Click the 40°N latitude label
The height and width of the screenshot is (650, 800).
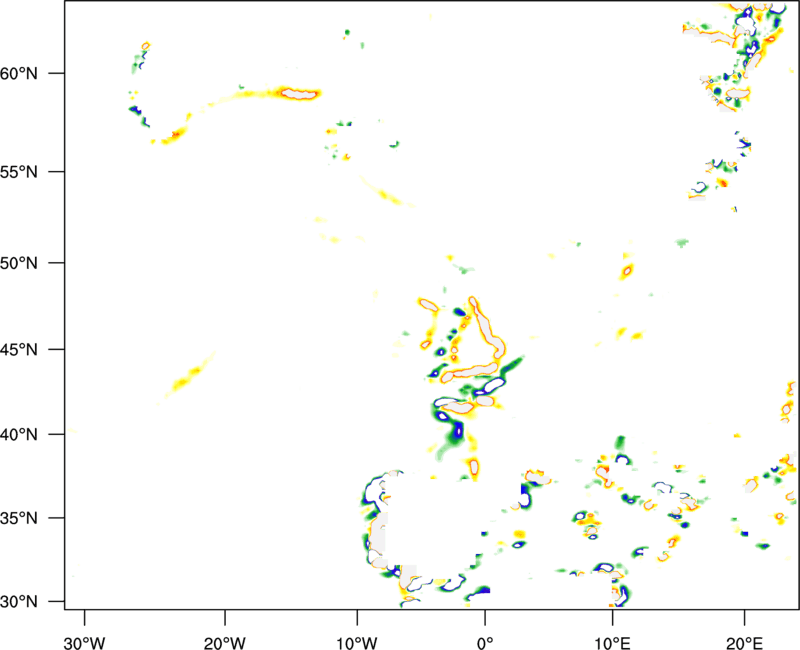(19, 434)
